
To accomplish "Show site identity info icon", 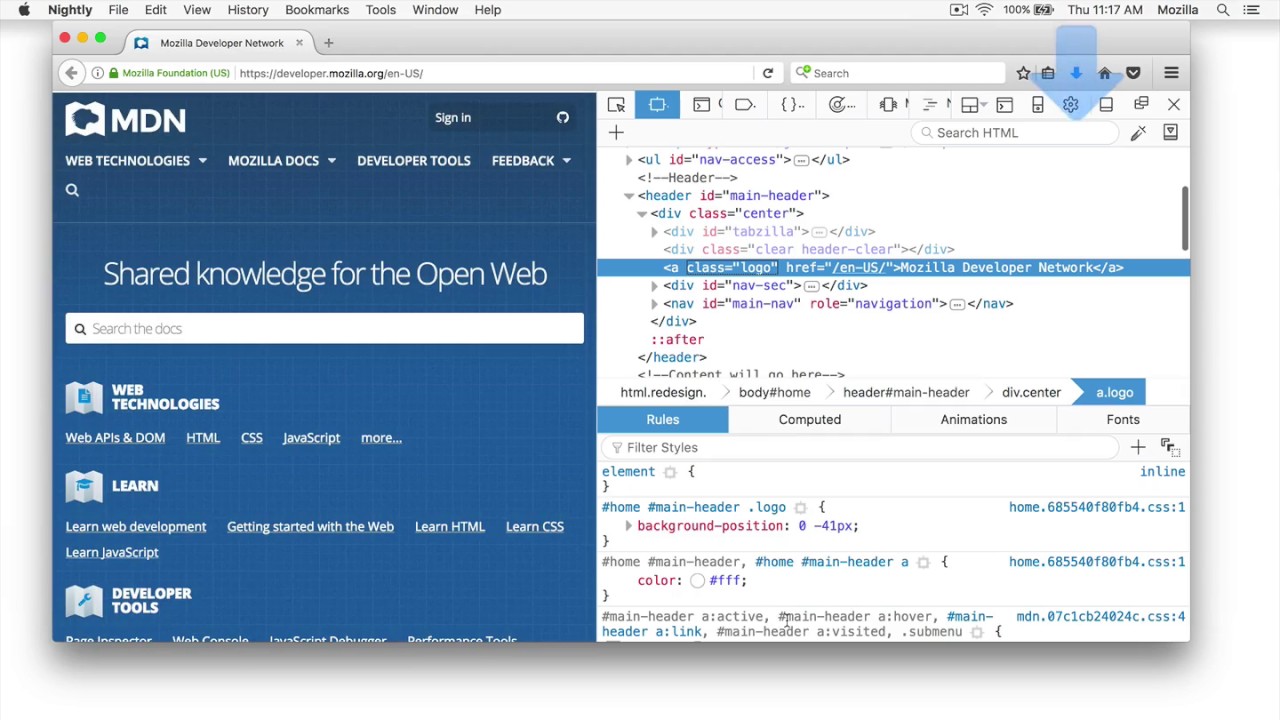I will click(x=97, y=73).
